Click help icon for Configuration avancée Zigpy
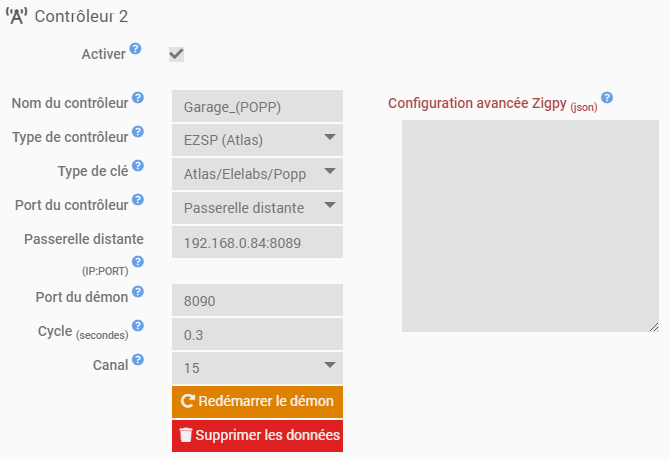 click(x=607, y=98)
